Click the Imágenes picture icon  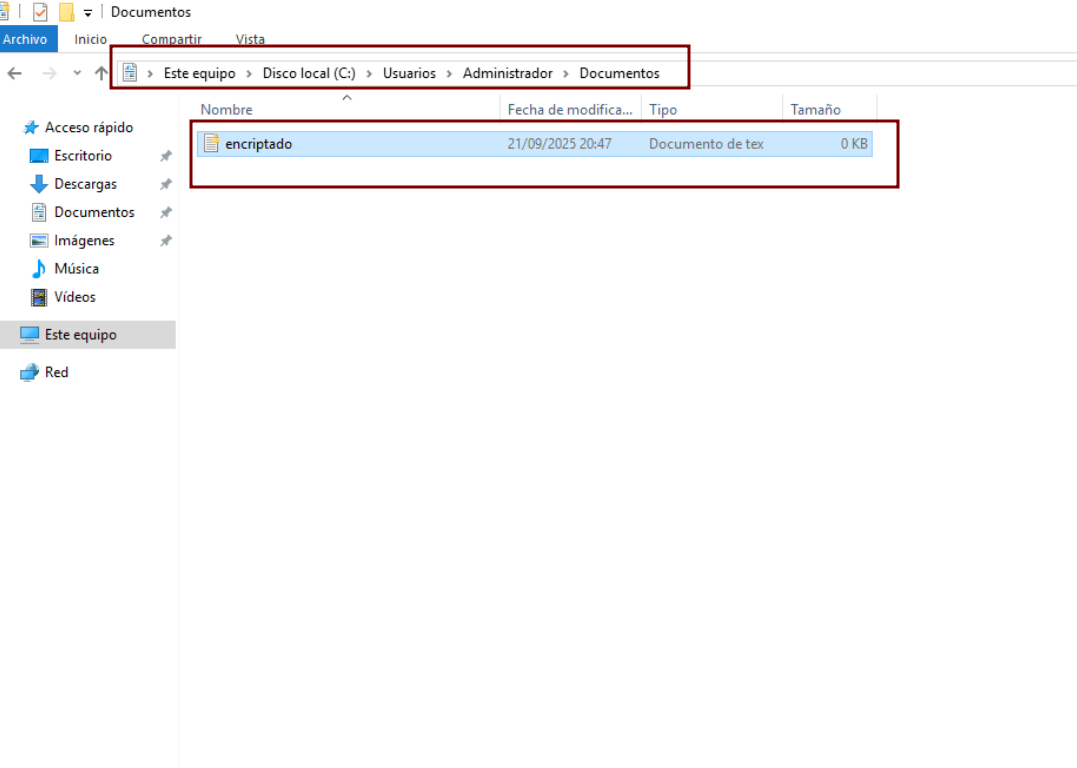click(39, 240)
